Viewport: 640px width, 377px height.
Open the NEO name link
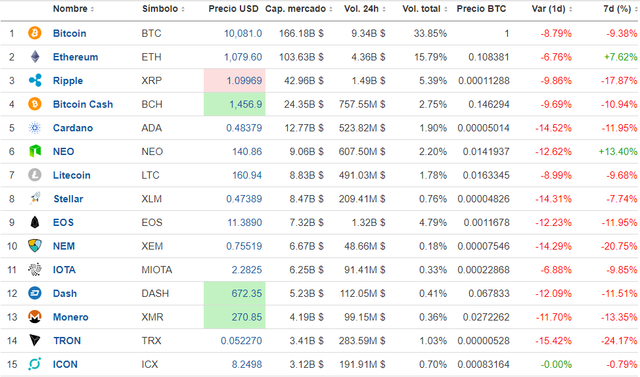tap(63, 152)
